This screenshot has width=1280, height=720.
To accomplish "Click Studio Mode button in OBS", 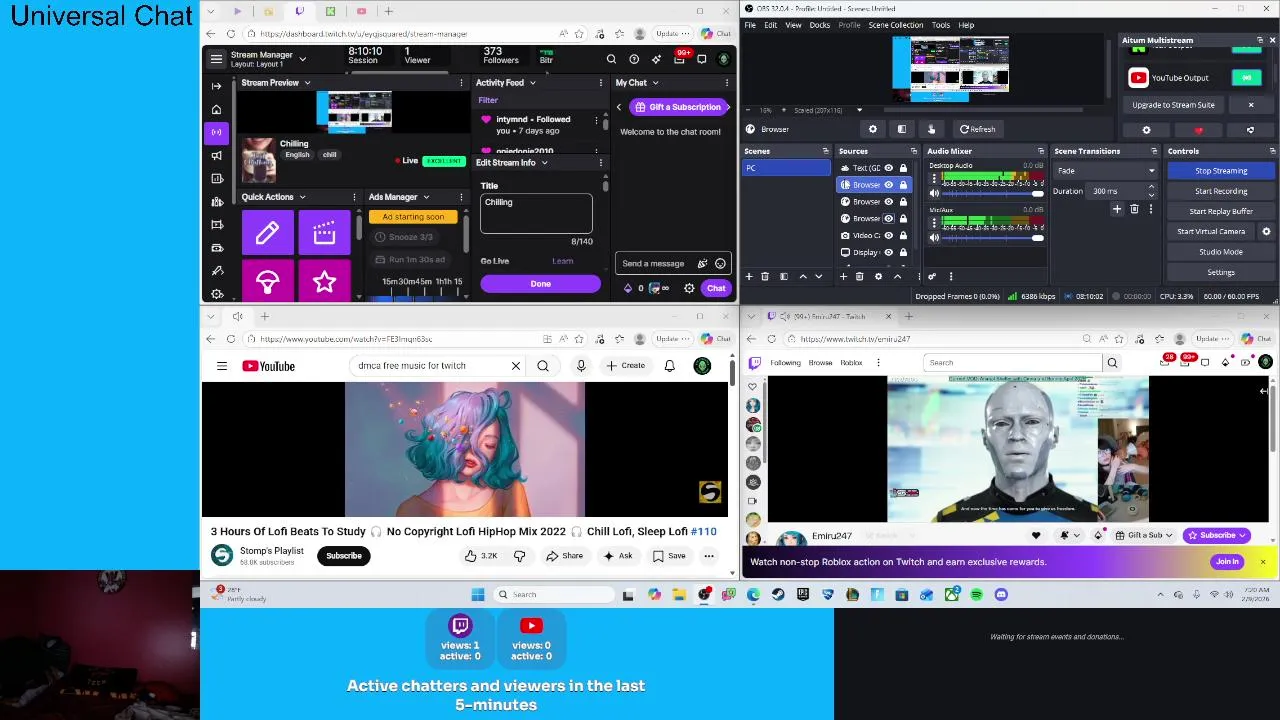I will 1221,252.
